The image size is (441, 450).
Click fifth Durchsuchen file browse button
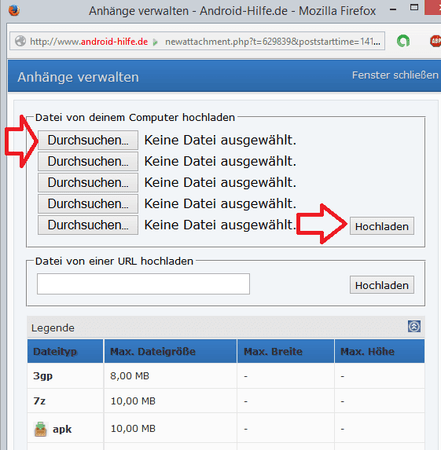[88, 225]
